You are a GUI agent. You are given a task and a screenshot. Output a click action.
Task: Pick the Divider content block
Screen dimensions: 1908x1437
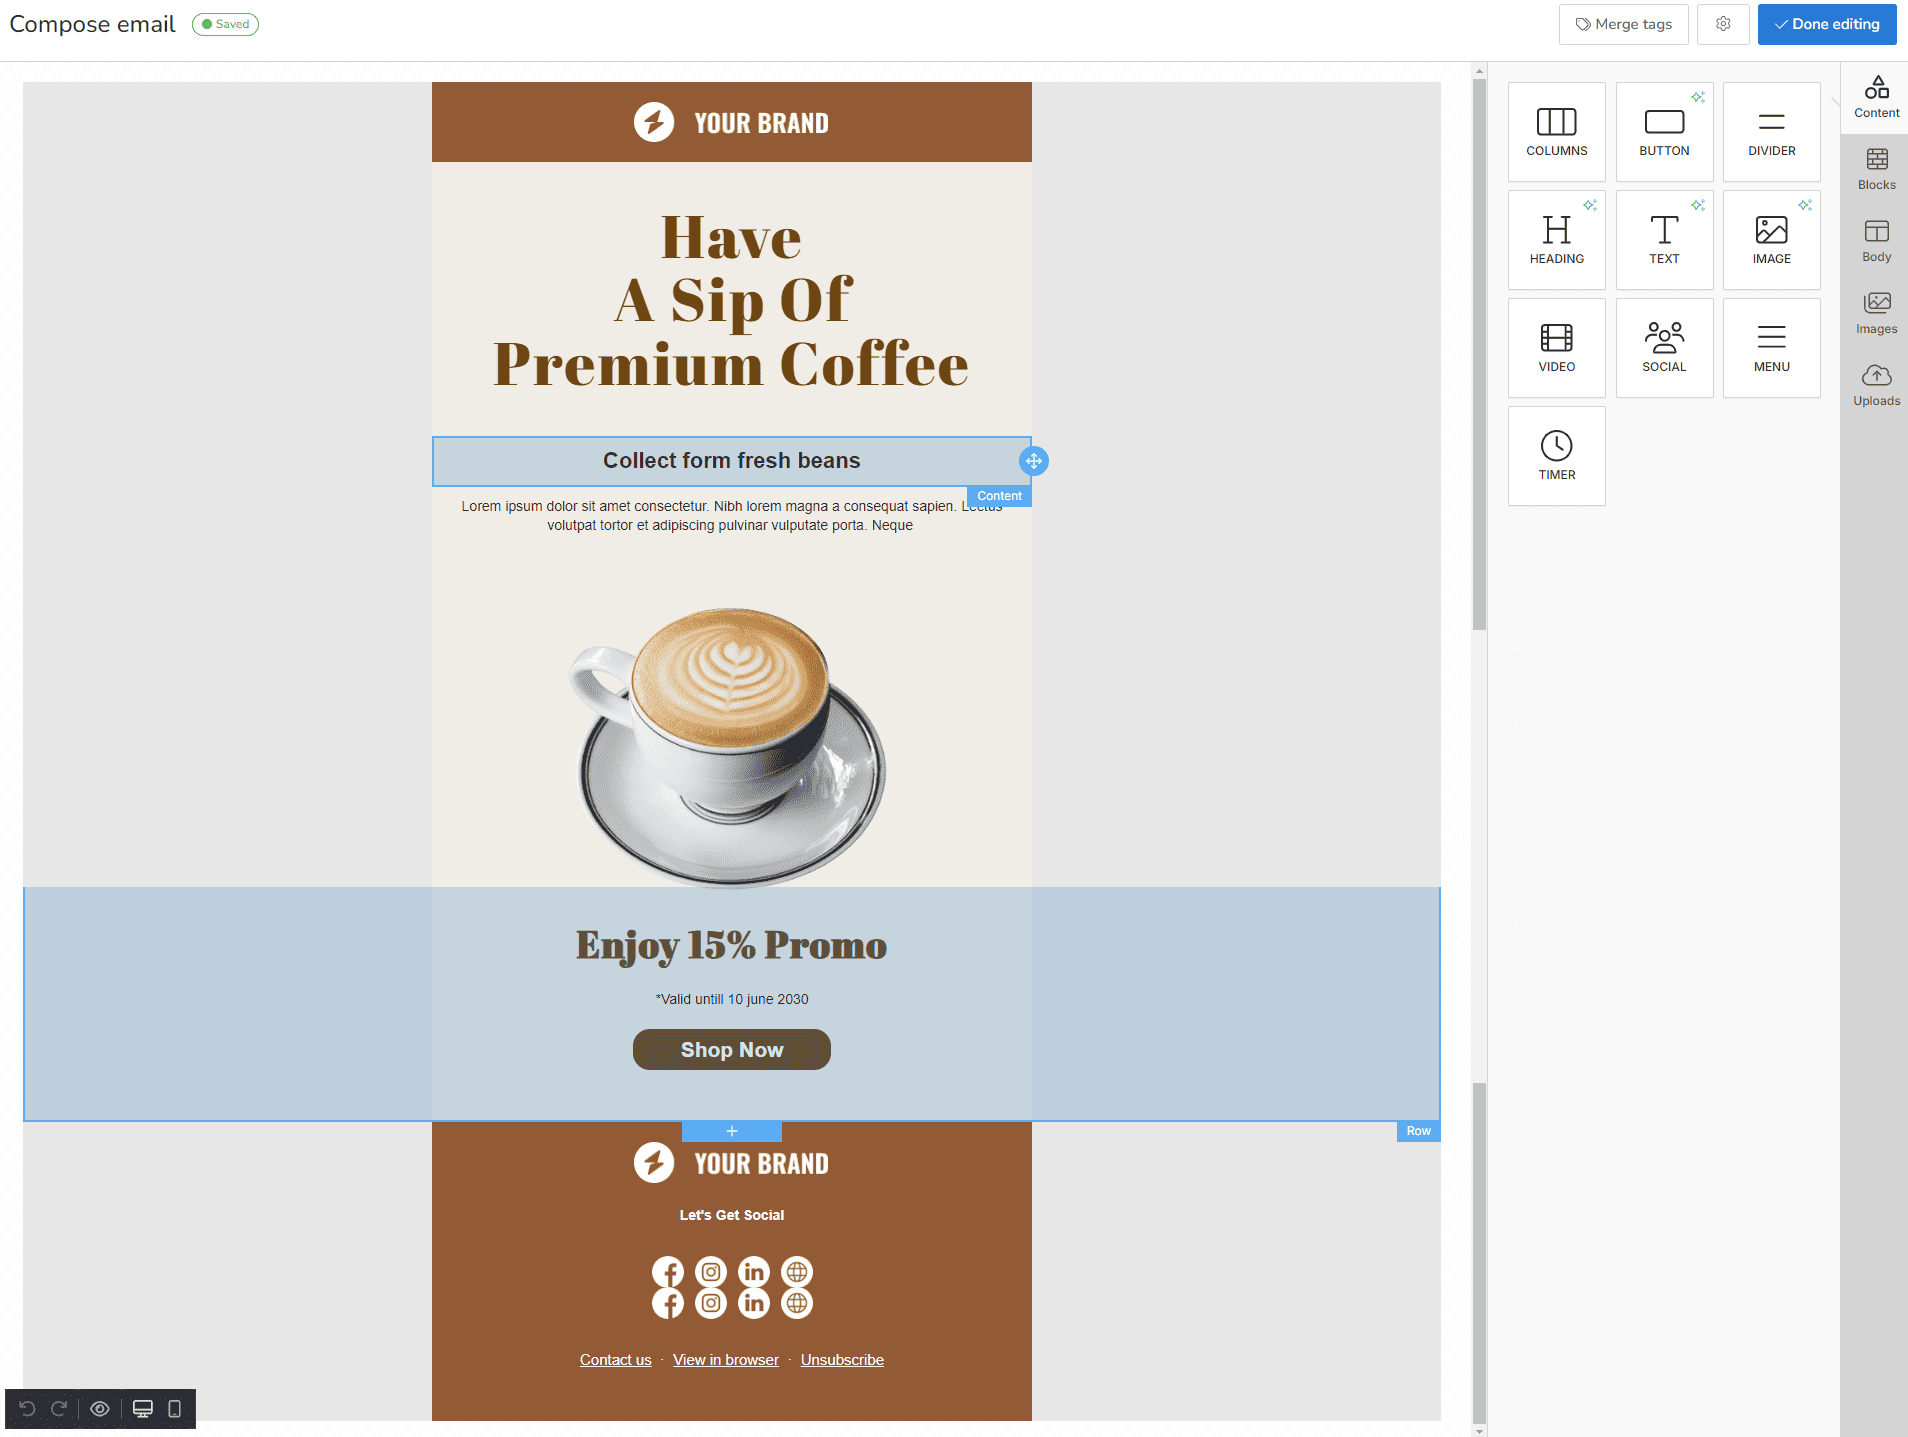1771,132
